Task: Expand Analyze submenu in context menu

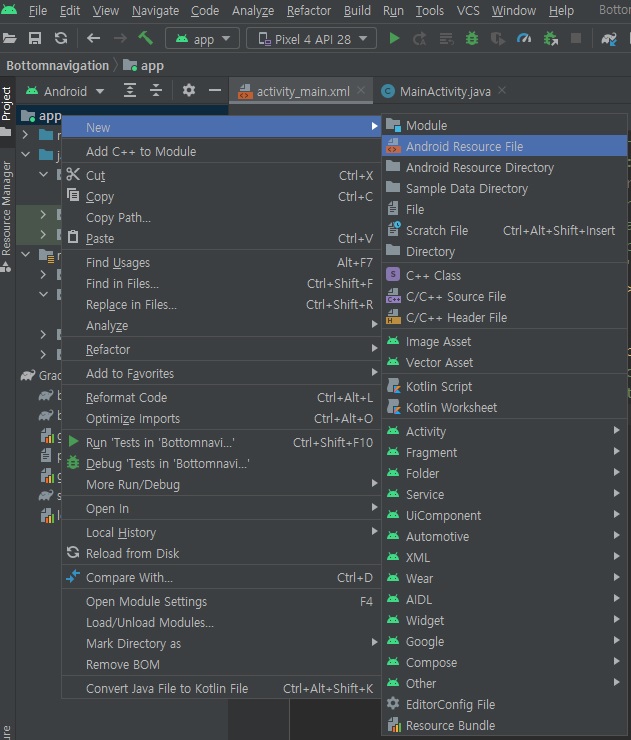Action: 221,326
